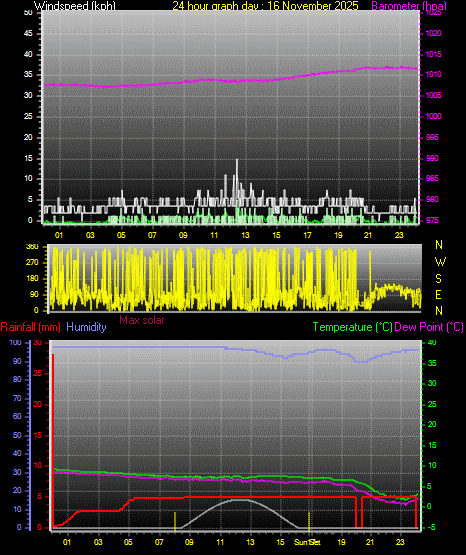Select the 990 barometer axis value
Image resolution: width=466 pixels, height=555 pixels.
(432, 158)
